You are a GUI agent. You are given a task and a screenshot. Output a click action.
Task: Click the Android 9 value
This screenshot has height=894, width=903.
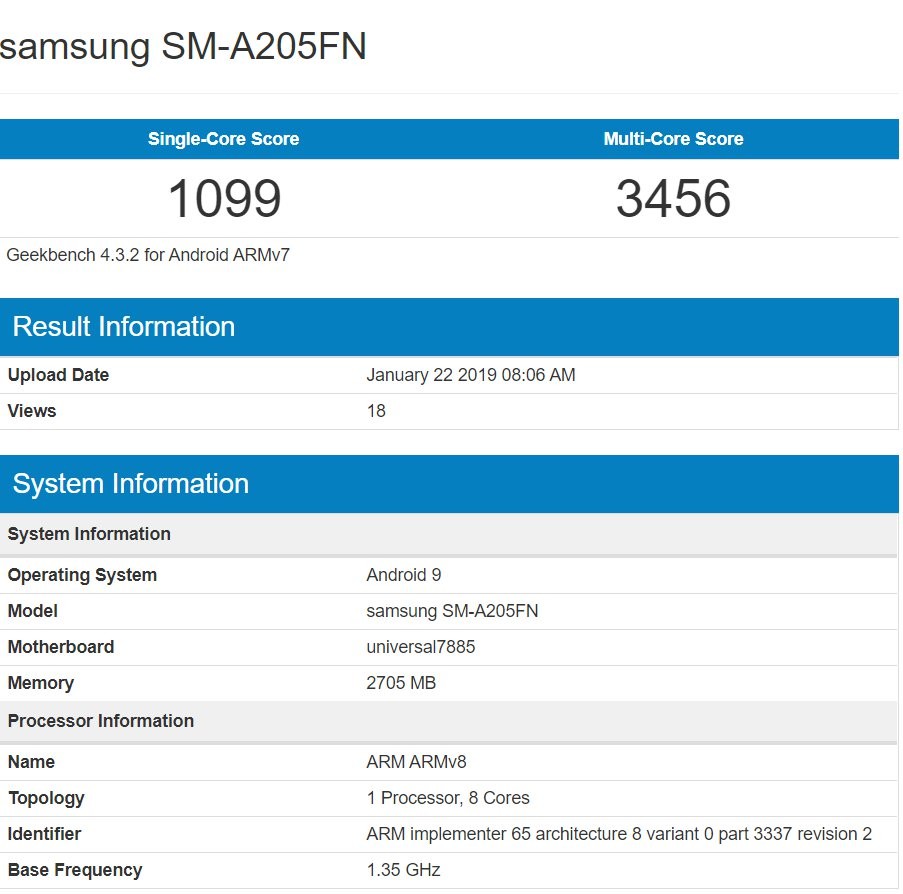pos(404,575)
